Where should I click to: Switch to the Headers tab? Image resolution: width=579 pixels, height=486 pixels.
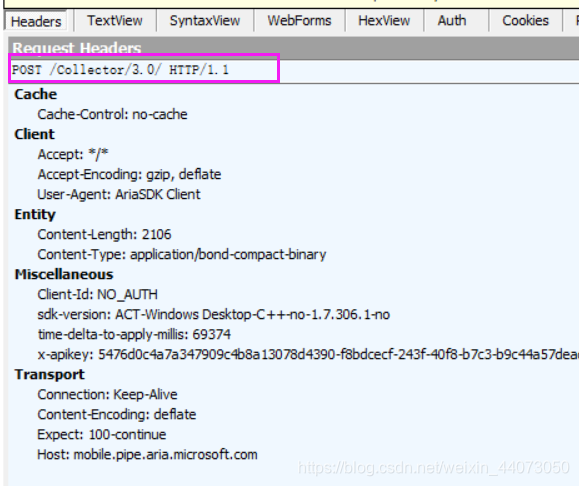pyautogui.click(x=36, y=21)
